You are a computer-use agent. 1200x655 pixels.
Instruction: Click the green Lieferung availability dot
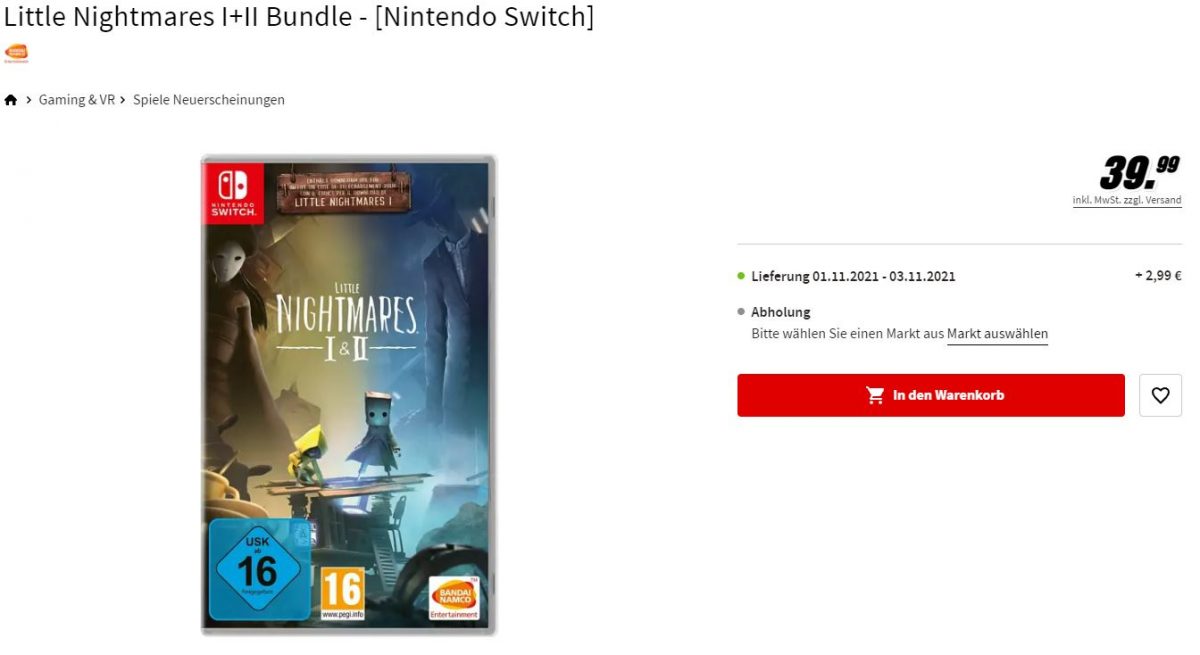pyautogui.click(x=741, y=276)
